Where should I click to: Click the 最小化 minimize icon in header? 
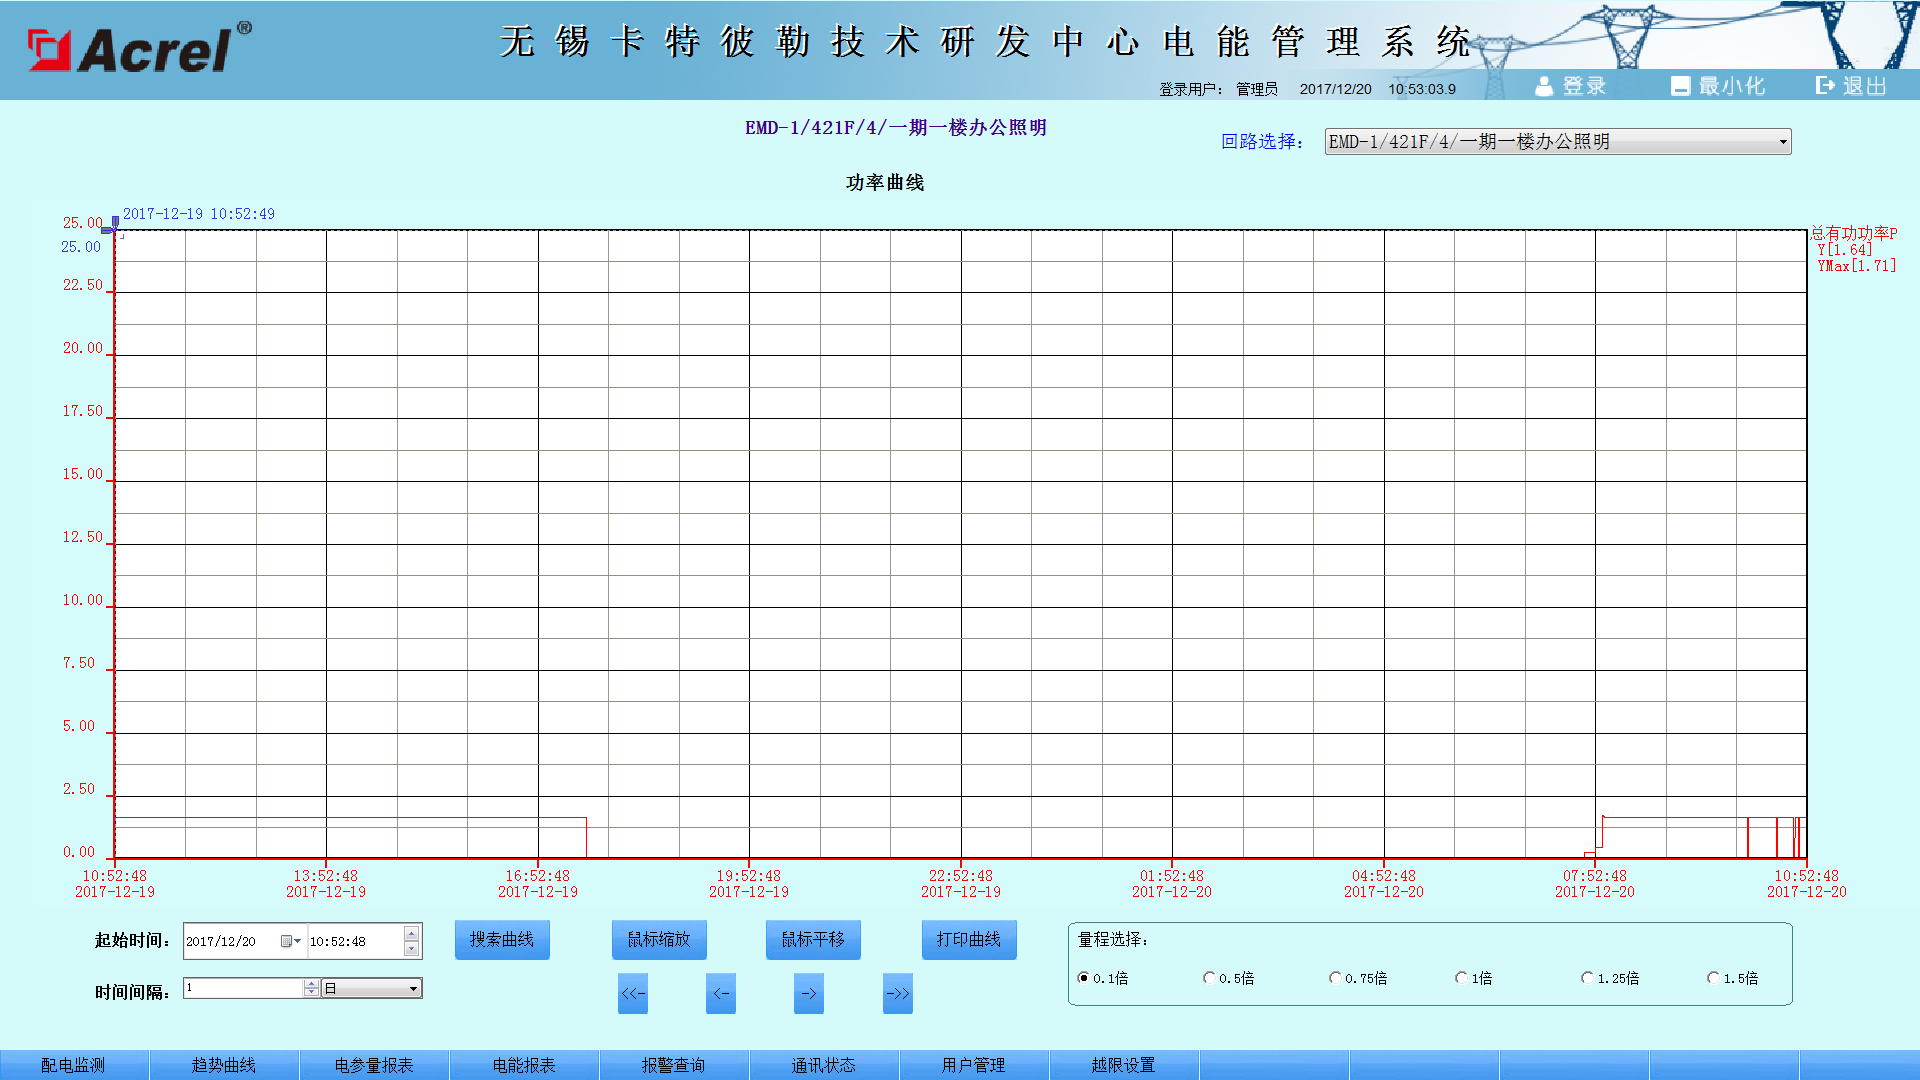pyautogui.click(x=1680, y=87)
